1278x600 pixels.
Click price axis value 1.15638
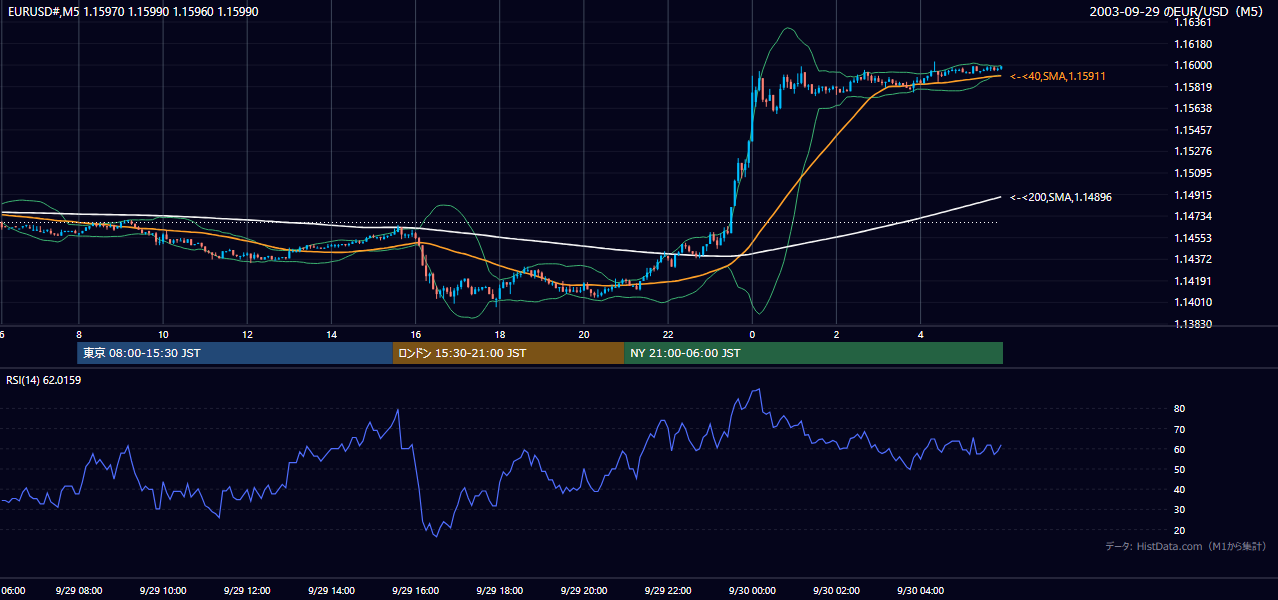pyautogui.click(x=1193, y=108)
